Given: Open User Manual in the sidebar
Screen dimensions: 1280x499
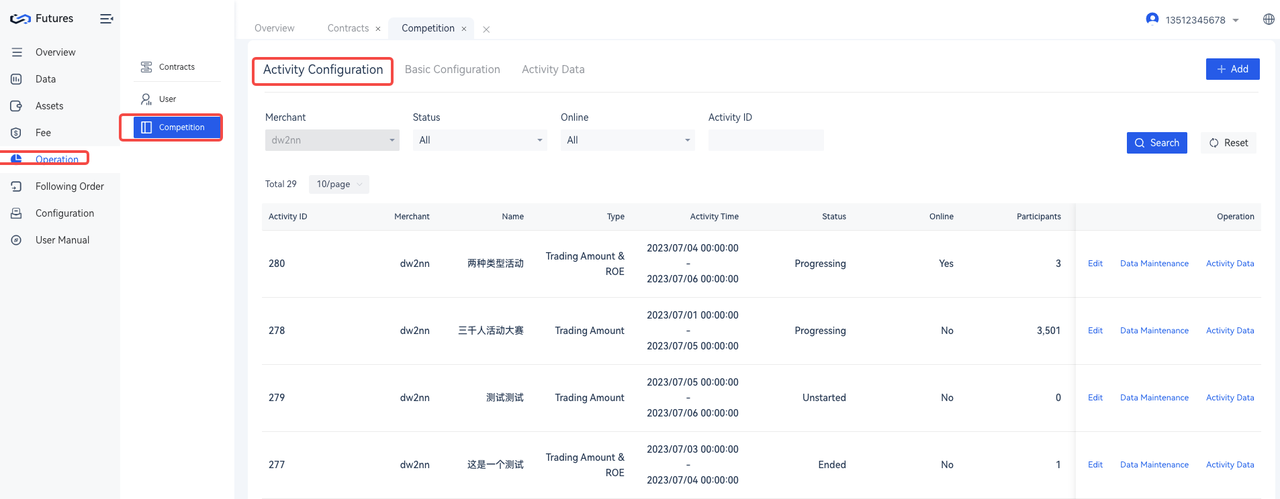Looking at the screenshot, I should 62,240.
